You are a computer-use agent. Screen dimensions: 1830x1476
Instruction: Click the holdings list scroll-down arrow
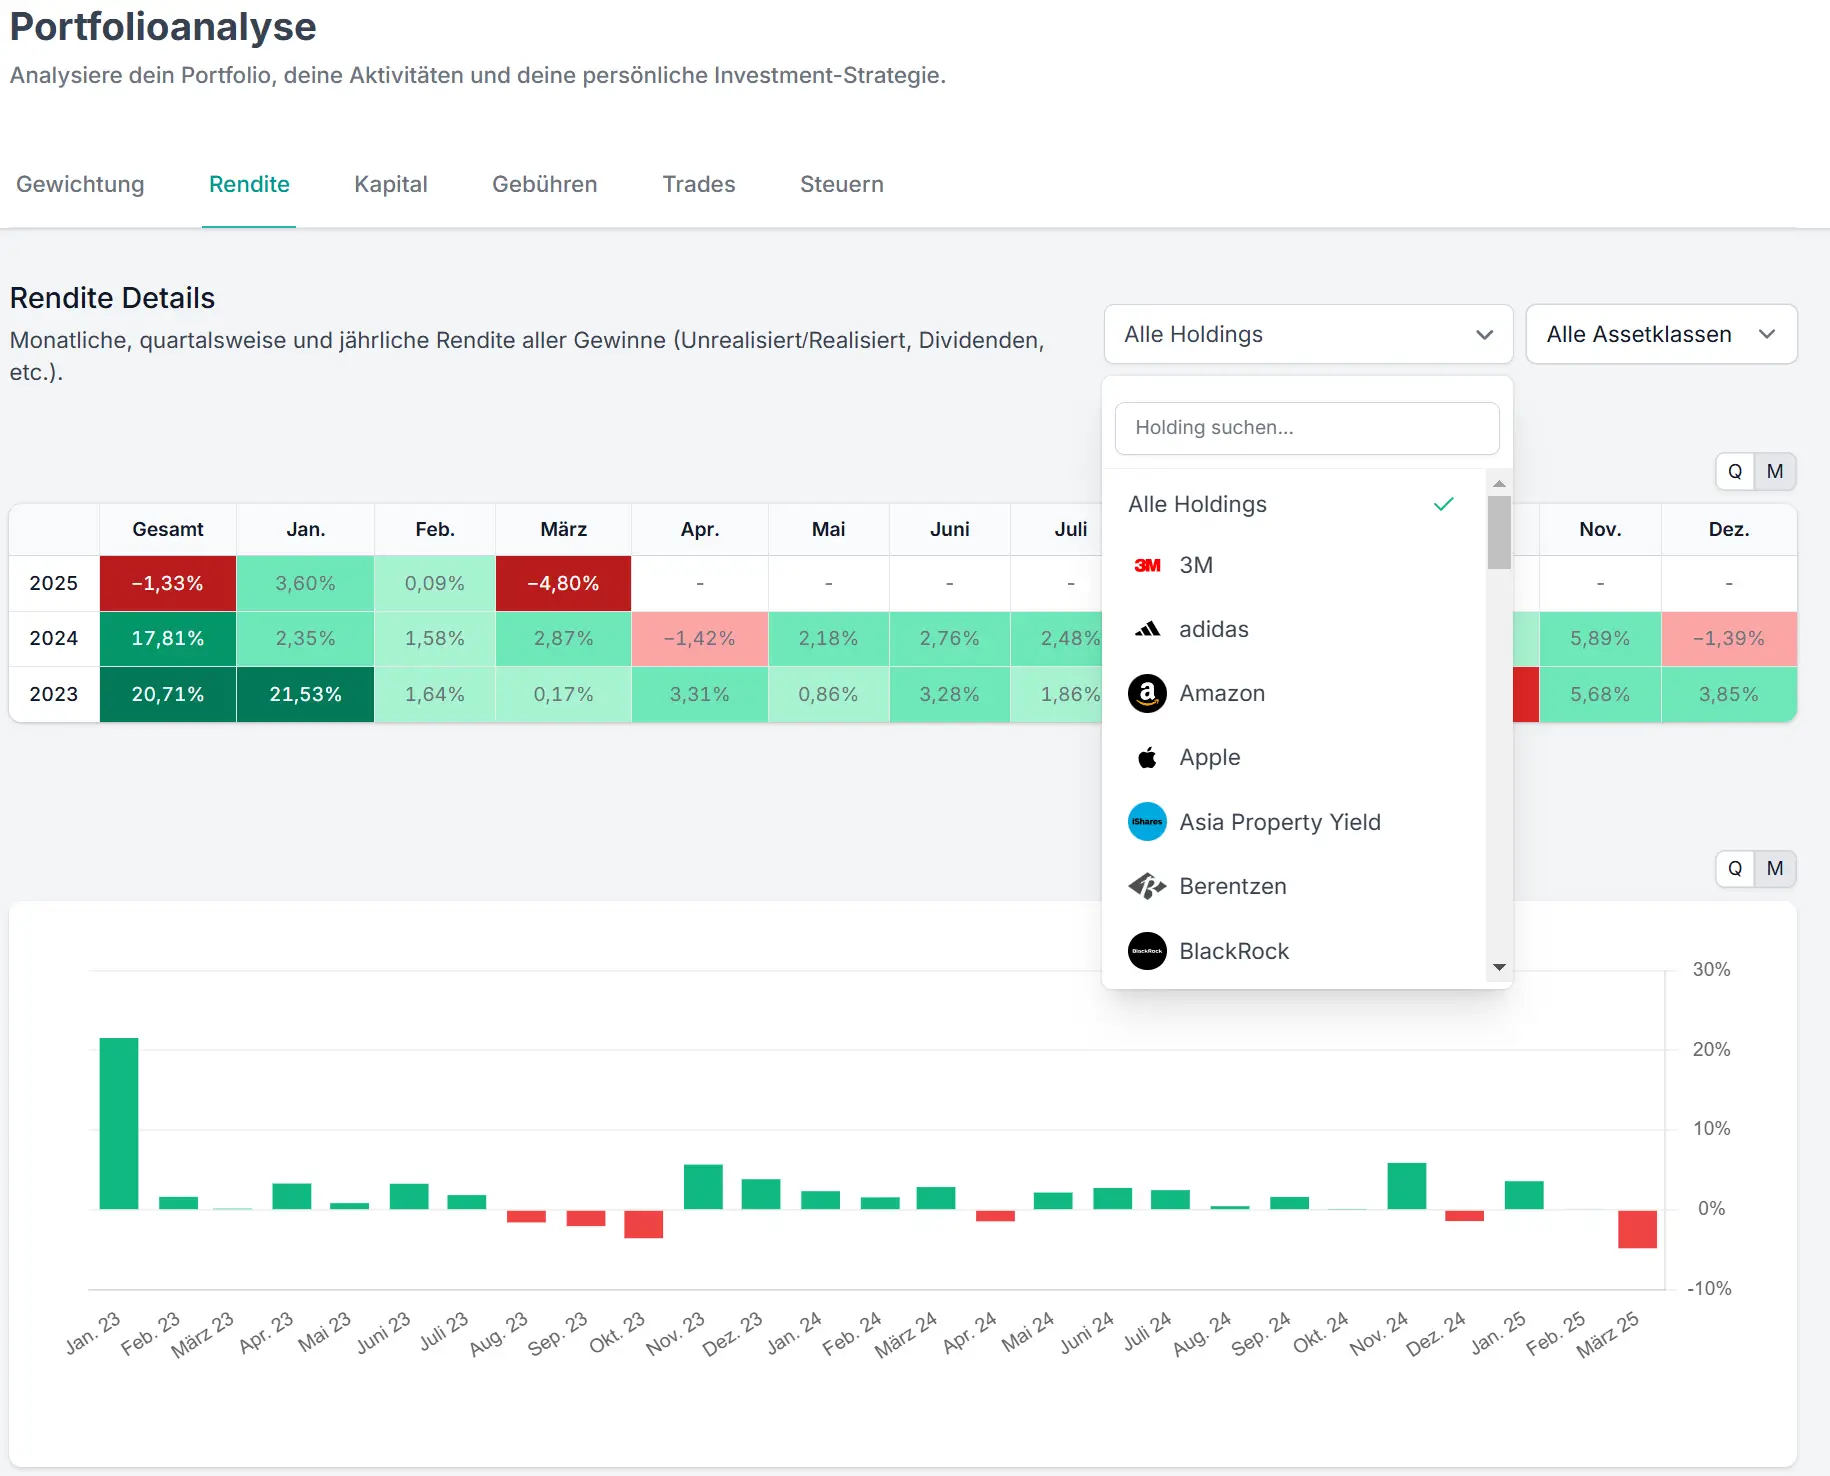coord(1499,967)
